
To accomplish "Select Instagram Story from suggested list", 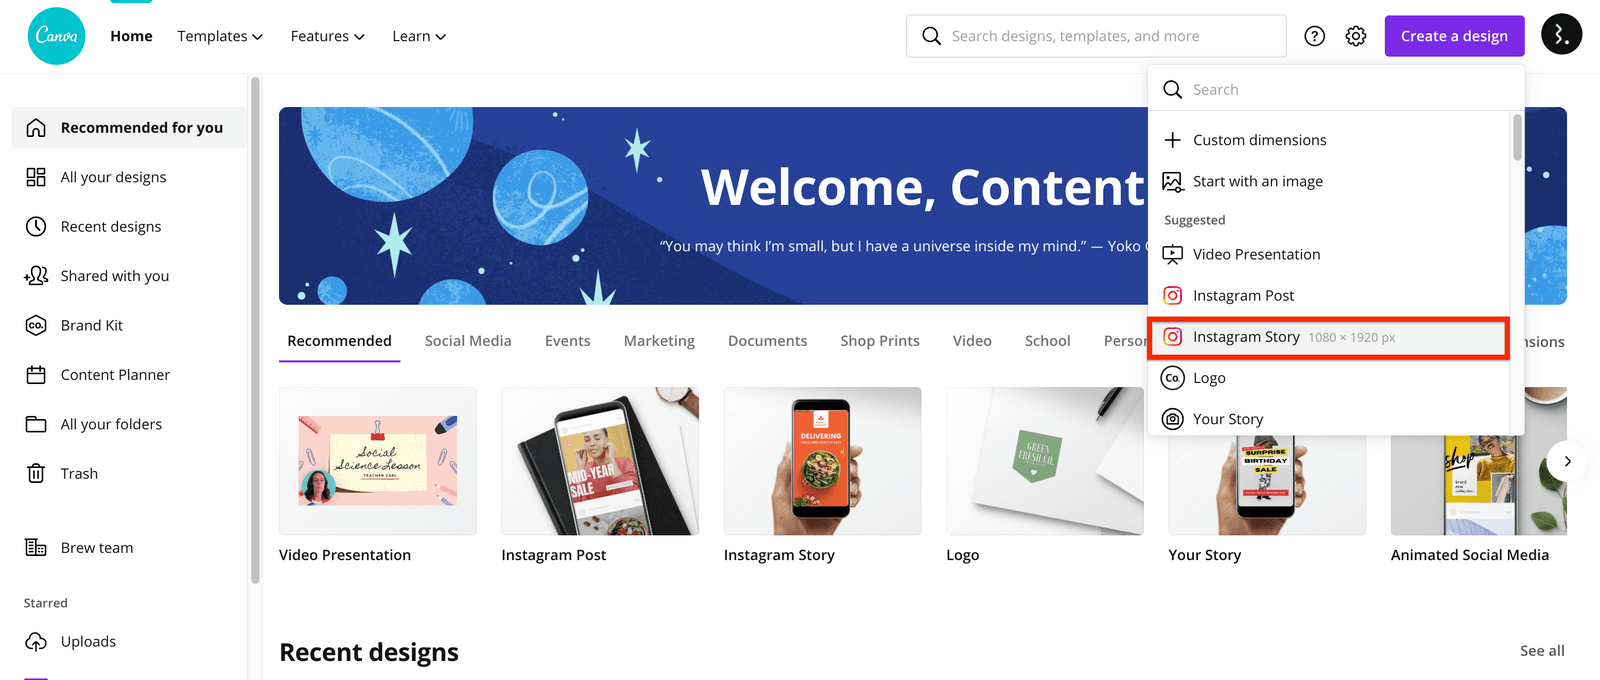I will (1328, 337).
